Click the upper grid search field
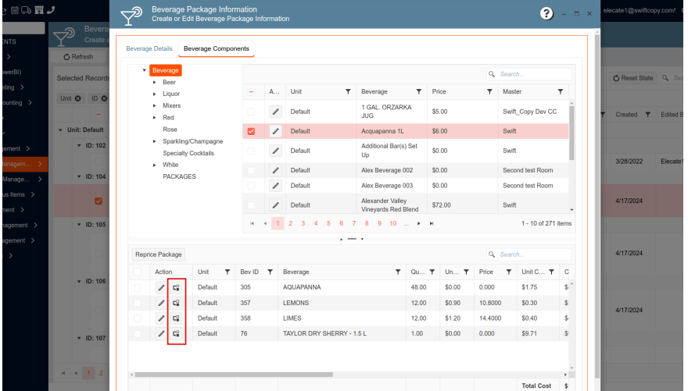The image size is (688, 391). pyautogui.click(x=529, y=74)
